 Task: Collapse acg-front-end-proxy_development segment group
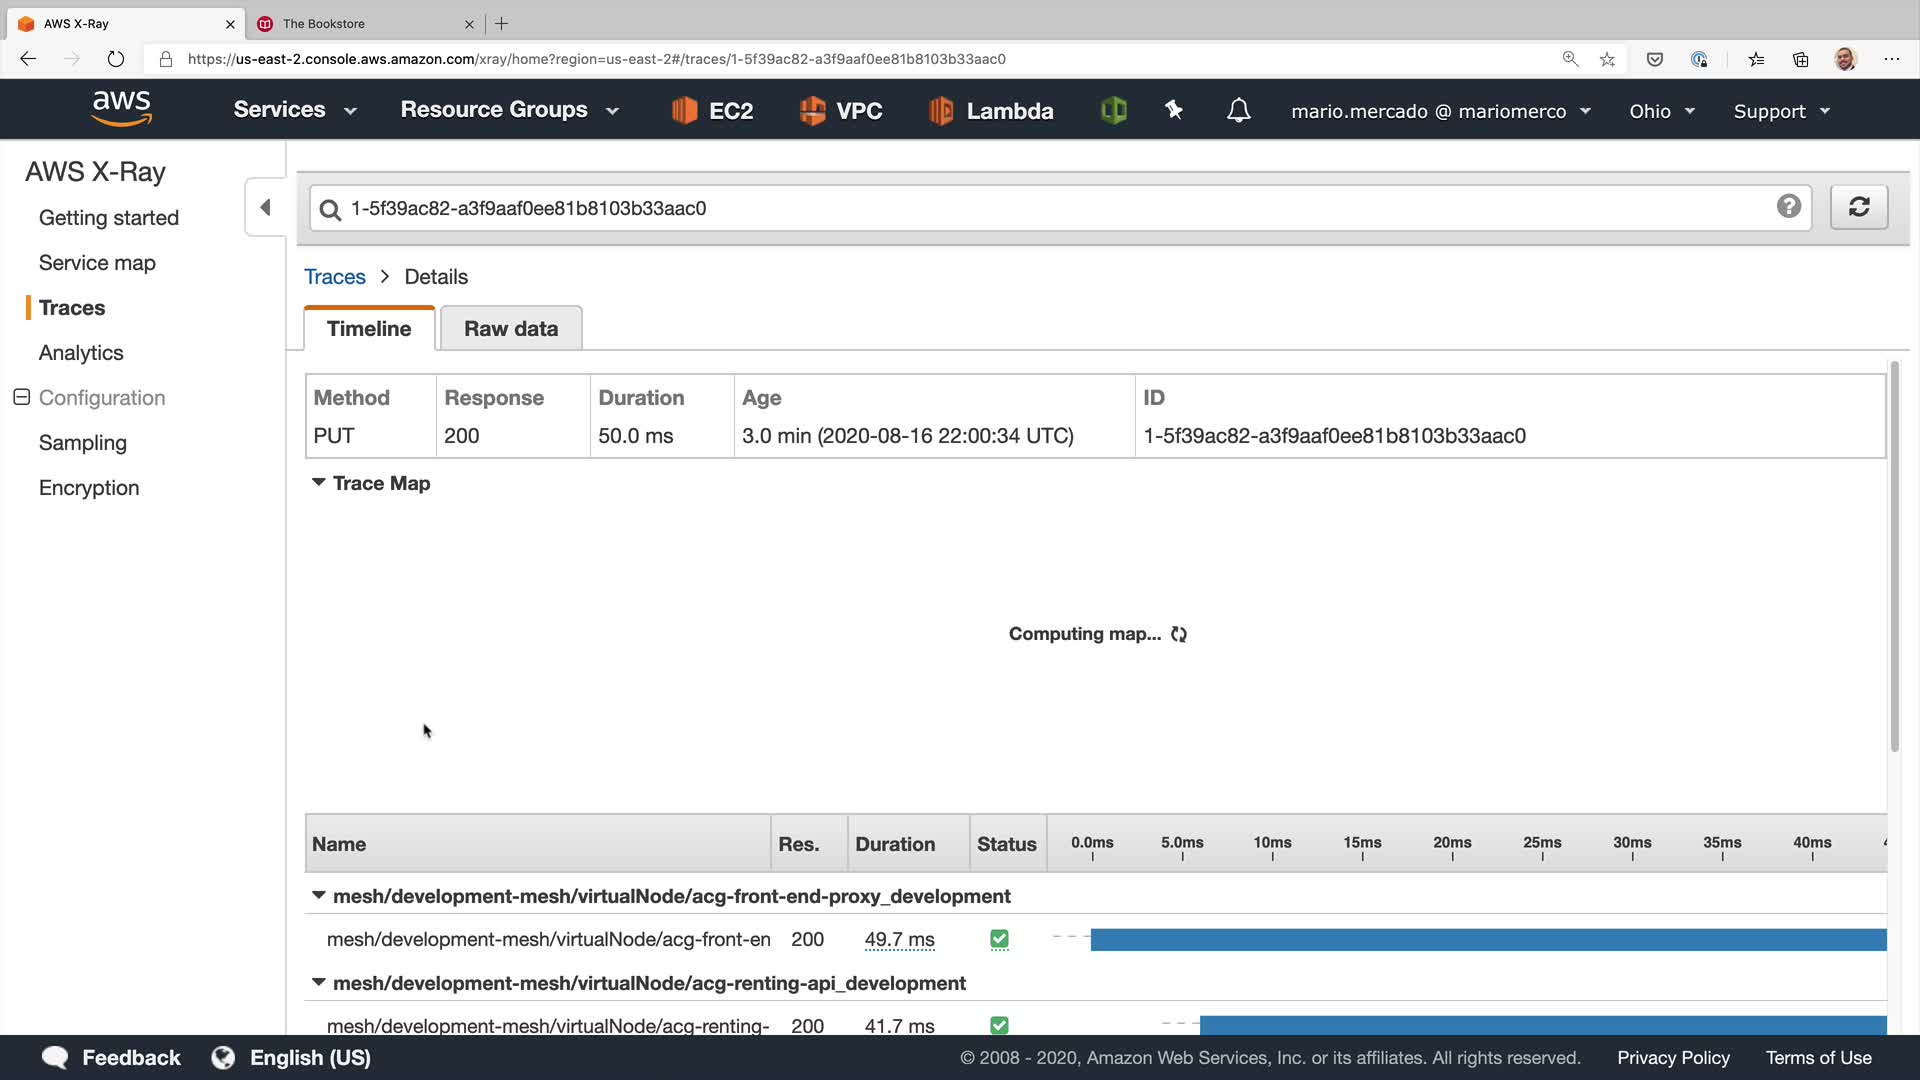point(319,896)
